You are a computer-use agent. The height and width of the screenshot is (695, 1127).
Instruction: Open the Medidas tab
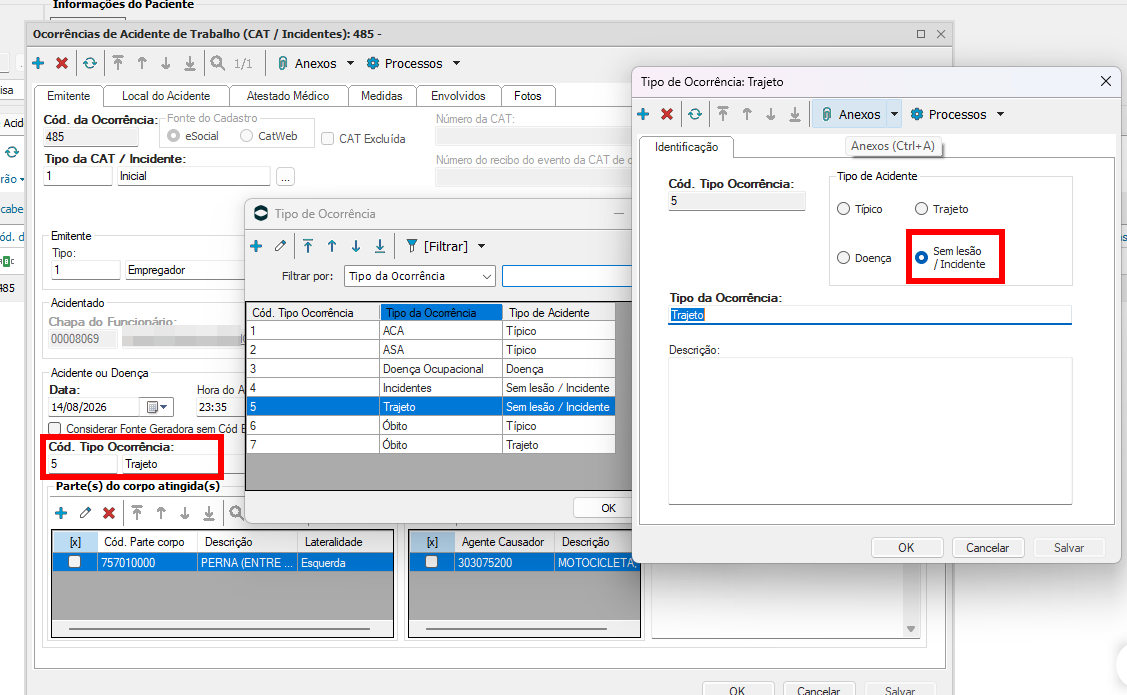382,96
